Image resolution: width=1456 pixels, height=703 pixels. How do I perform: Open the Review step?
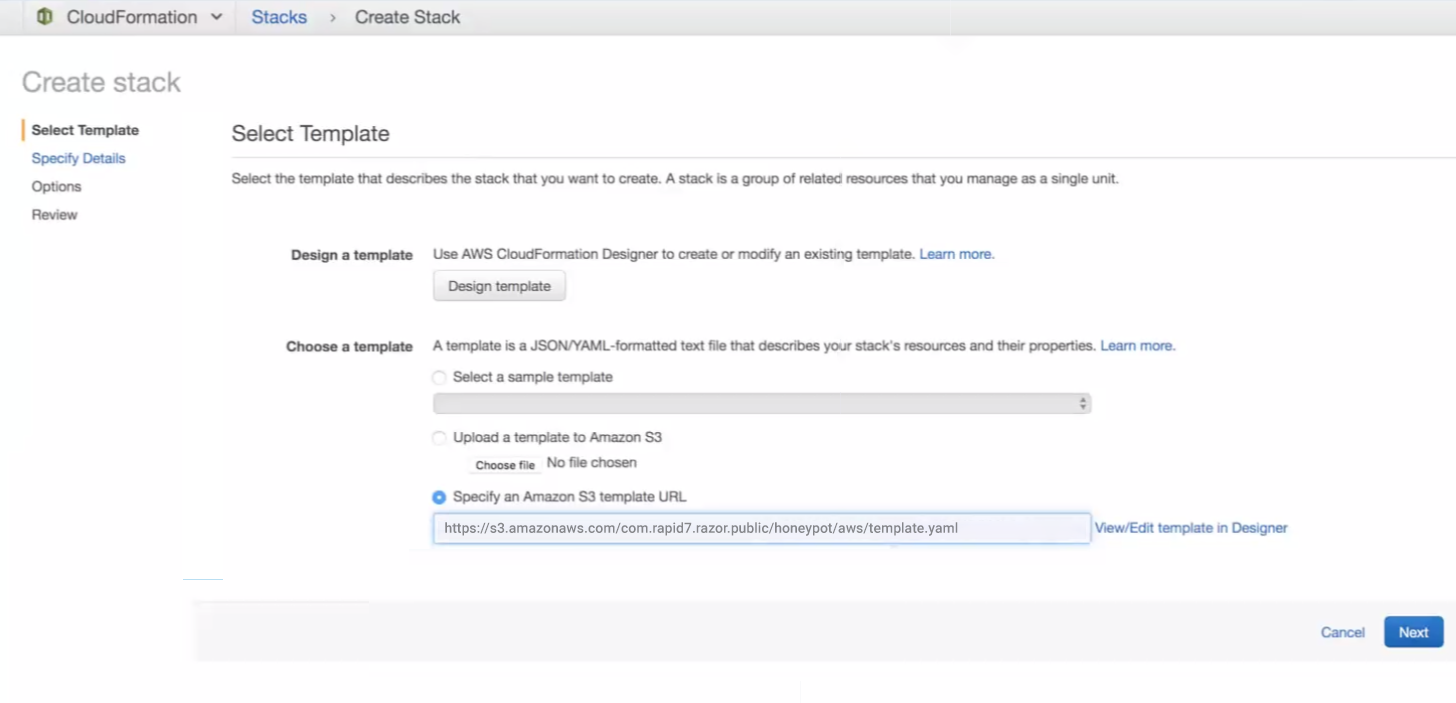tap(54, 214)
